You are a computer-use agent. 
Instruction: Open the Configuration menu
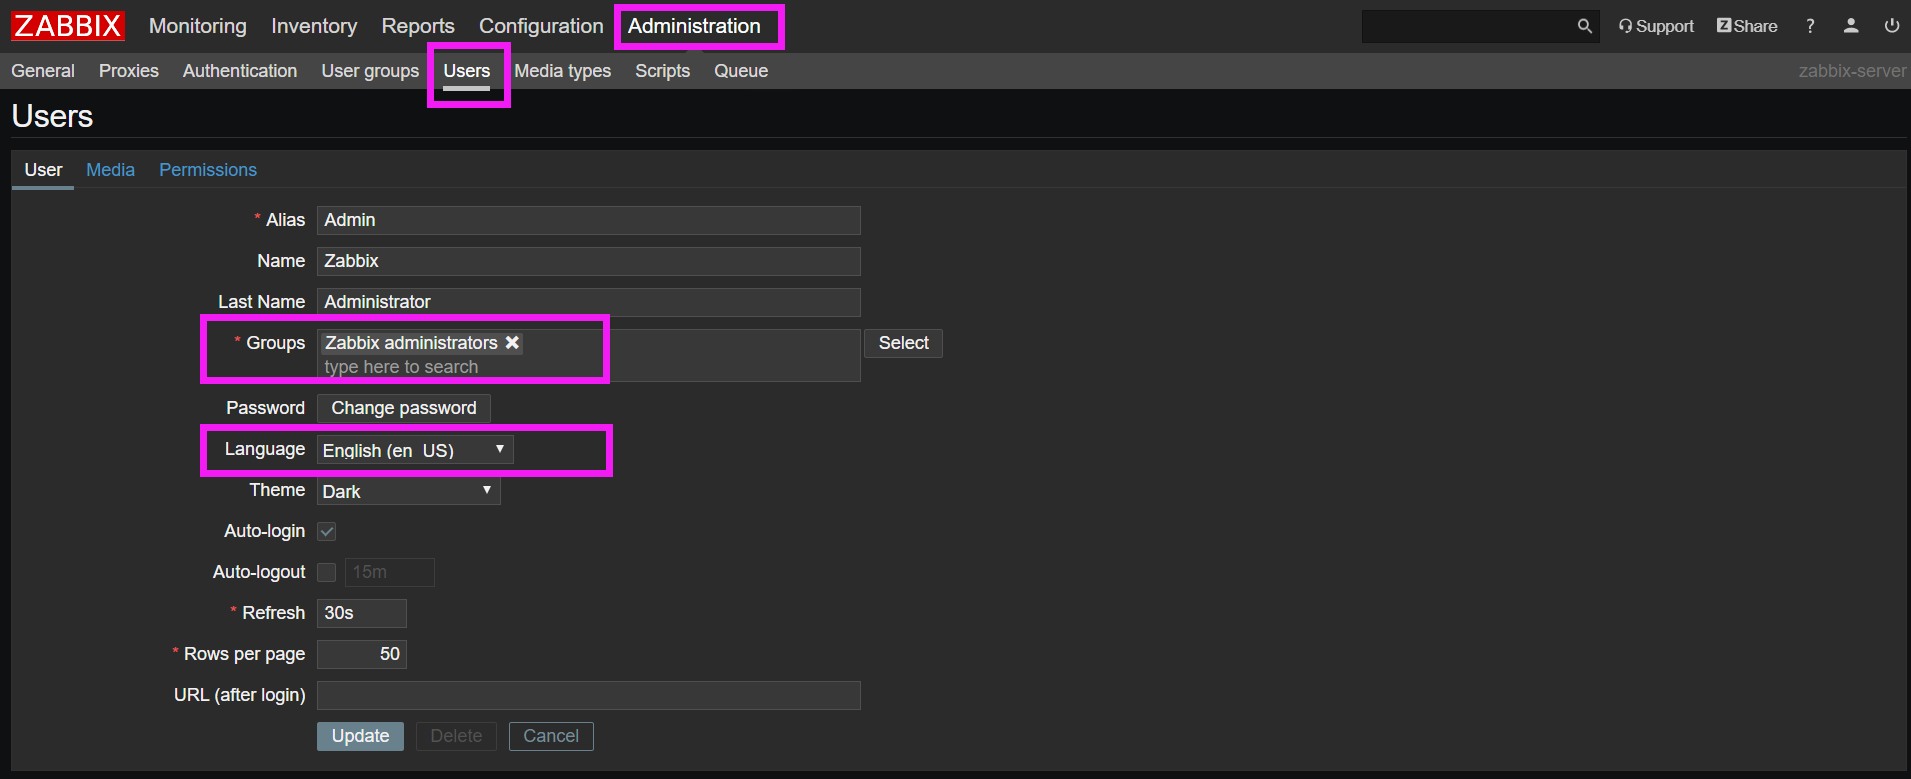click(541, 26)
